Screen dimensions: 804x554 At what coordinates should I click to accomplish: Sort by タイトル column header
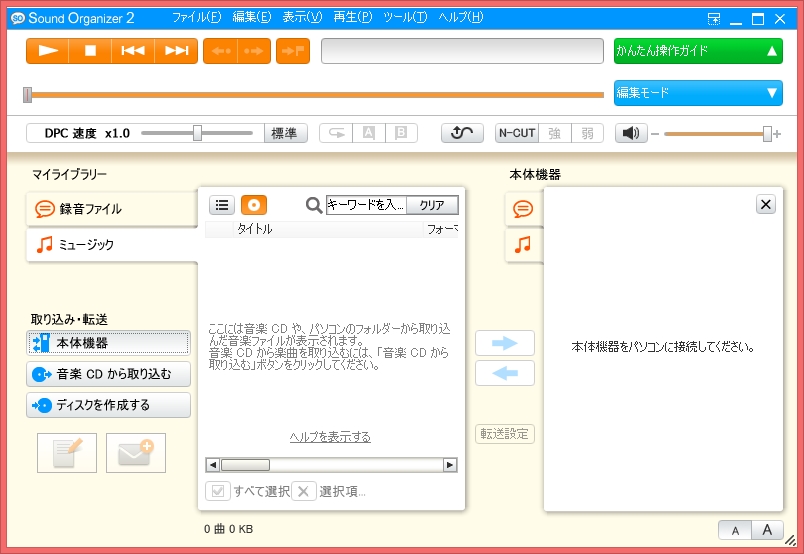[328, 229]
